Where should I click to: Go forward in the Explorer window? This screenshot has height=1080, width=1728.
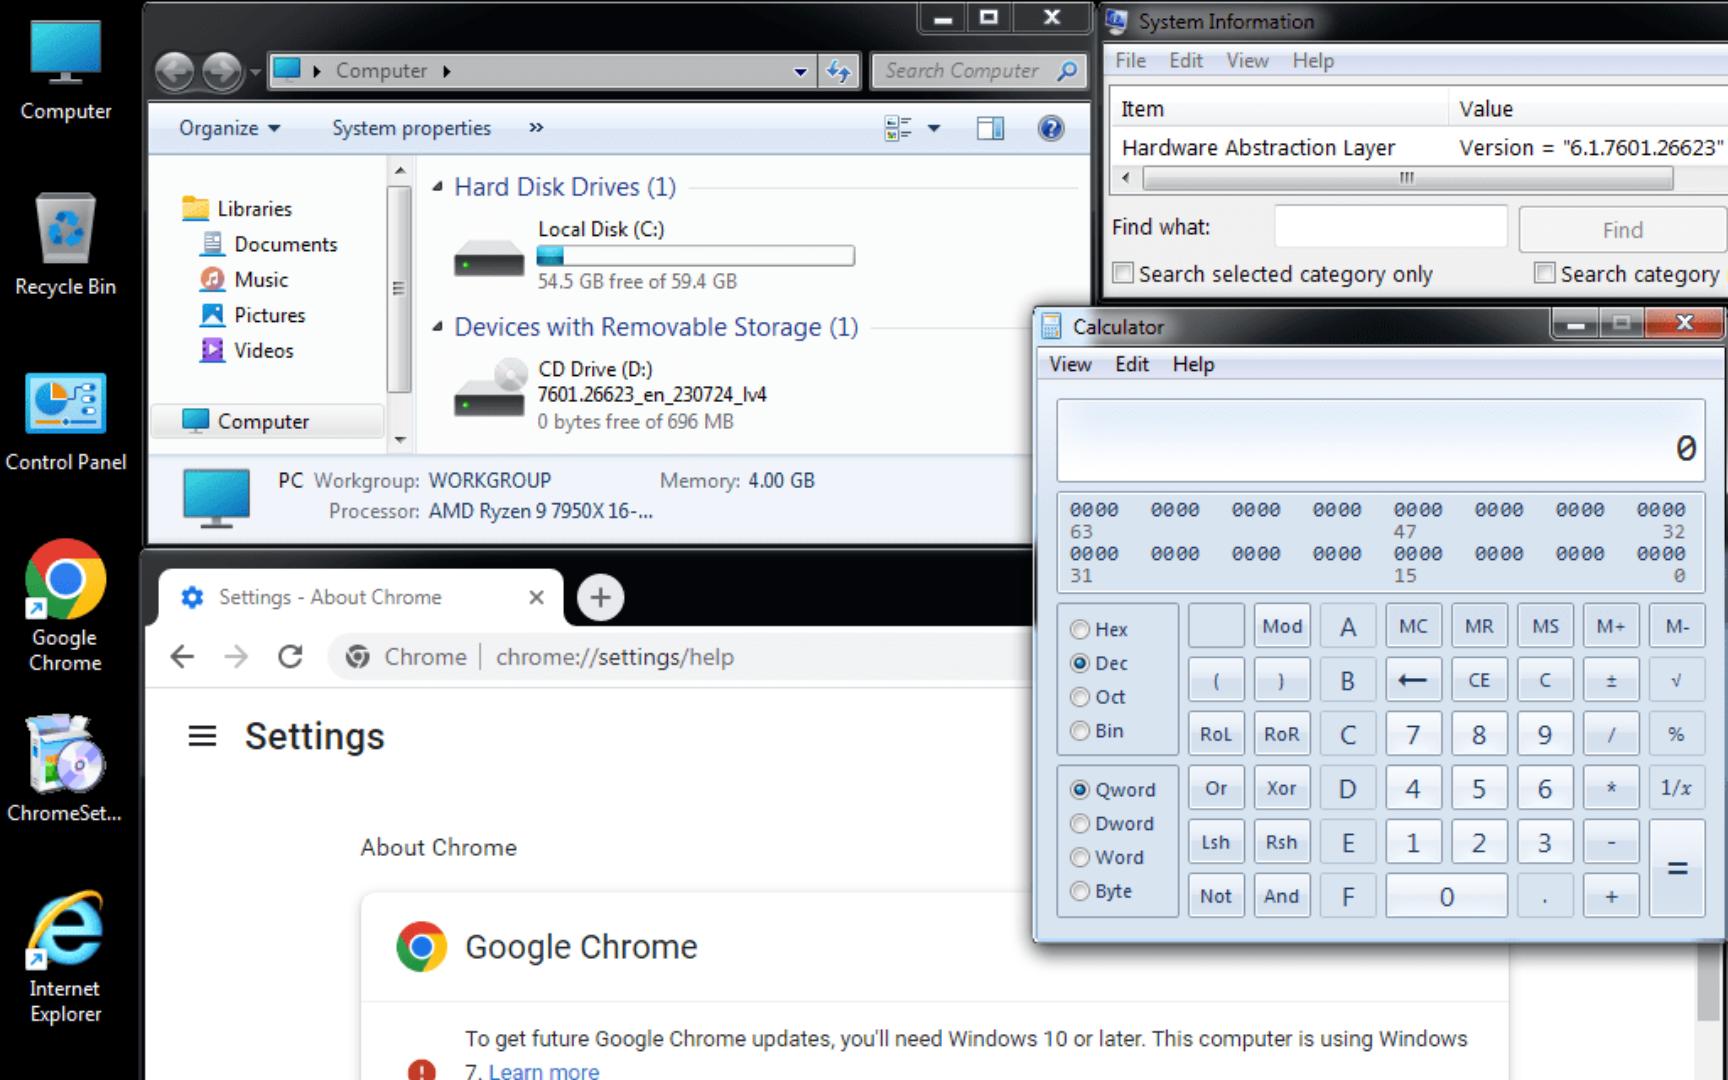222,71
